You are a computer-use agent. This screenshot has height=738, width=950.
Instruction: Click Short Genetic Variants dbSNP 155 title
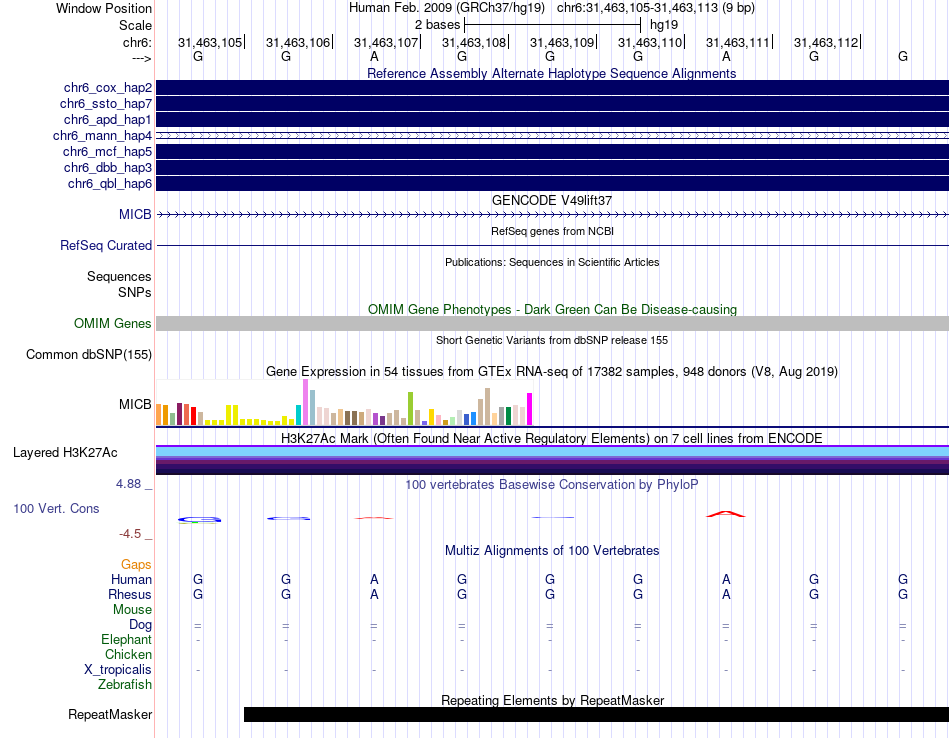(x=552, y=341)
